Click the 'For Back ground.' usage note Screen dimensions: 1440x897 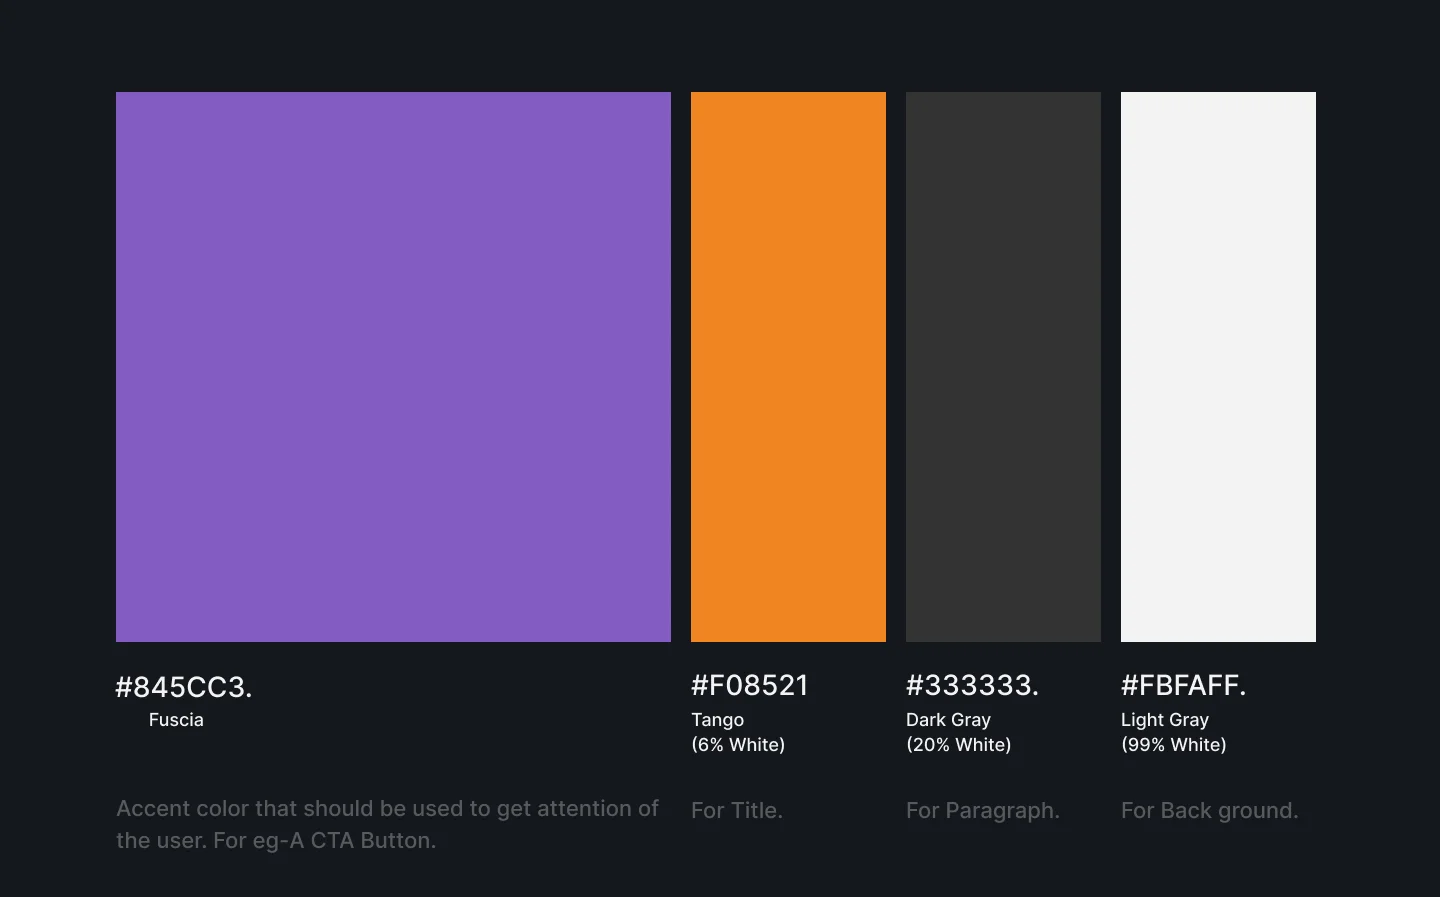click(1209, 811)
